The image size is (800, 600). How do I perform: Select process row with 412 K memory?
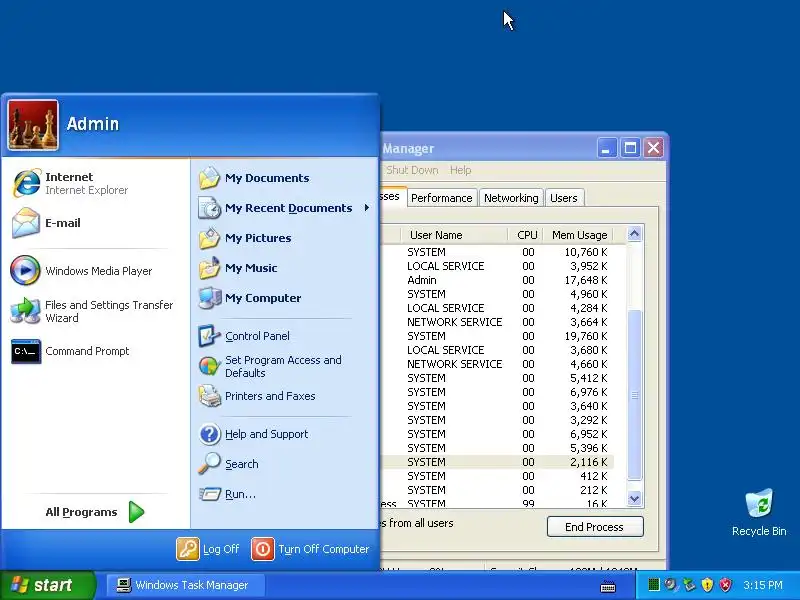497,476
